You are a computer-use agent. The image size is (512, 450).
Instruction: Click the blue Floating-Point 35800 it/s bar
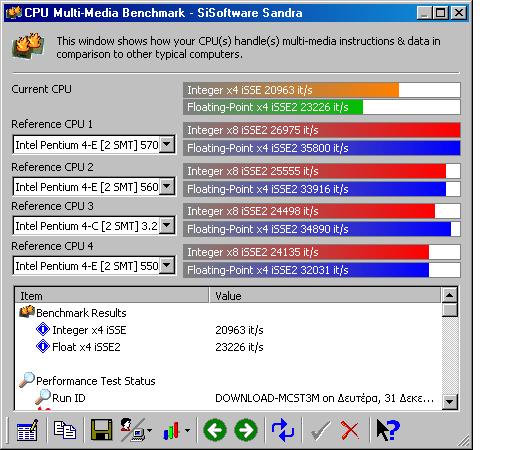pyautogui.click(x=322, y=148)
